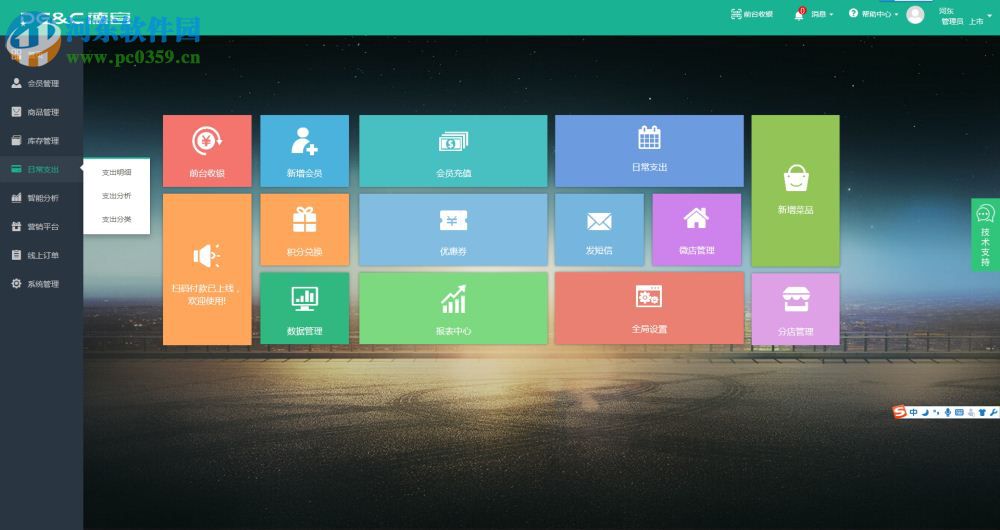
Task: Click the help question mark icon
Action: coord(853,13)
